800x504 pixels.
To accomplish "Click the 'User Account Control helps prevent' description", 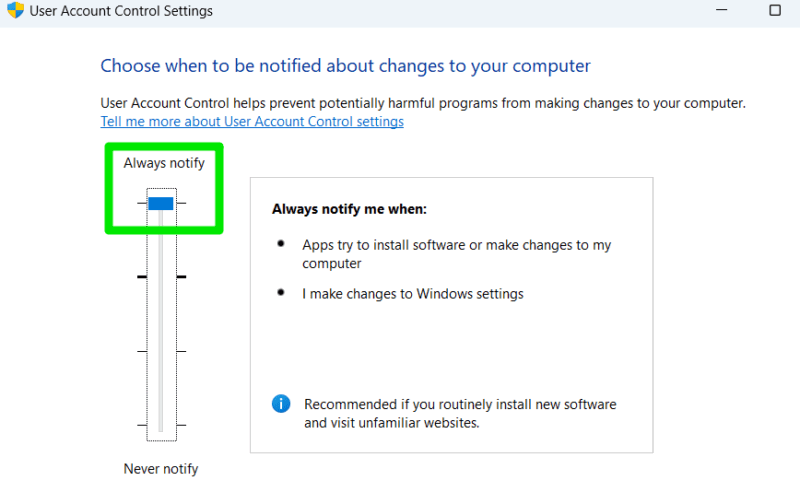I will tap(423, 103).
